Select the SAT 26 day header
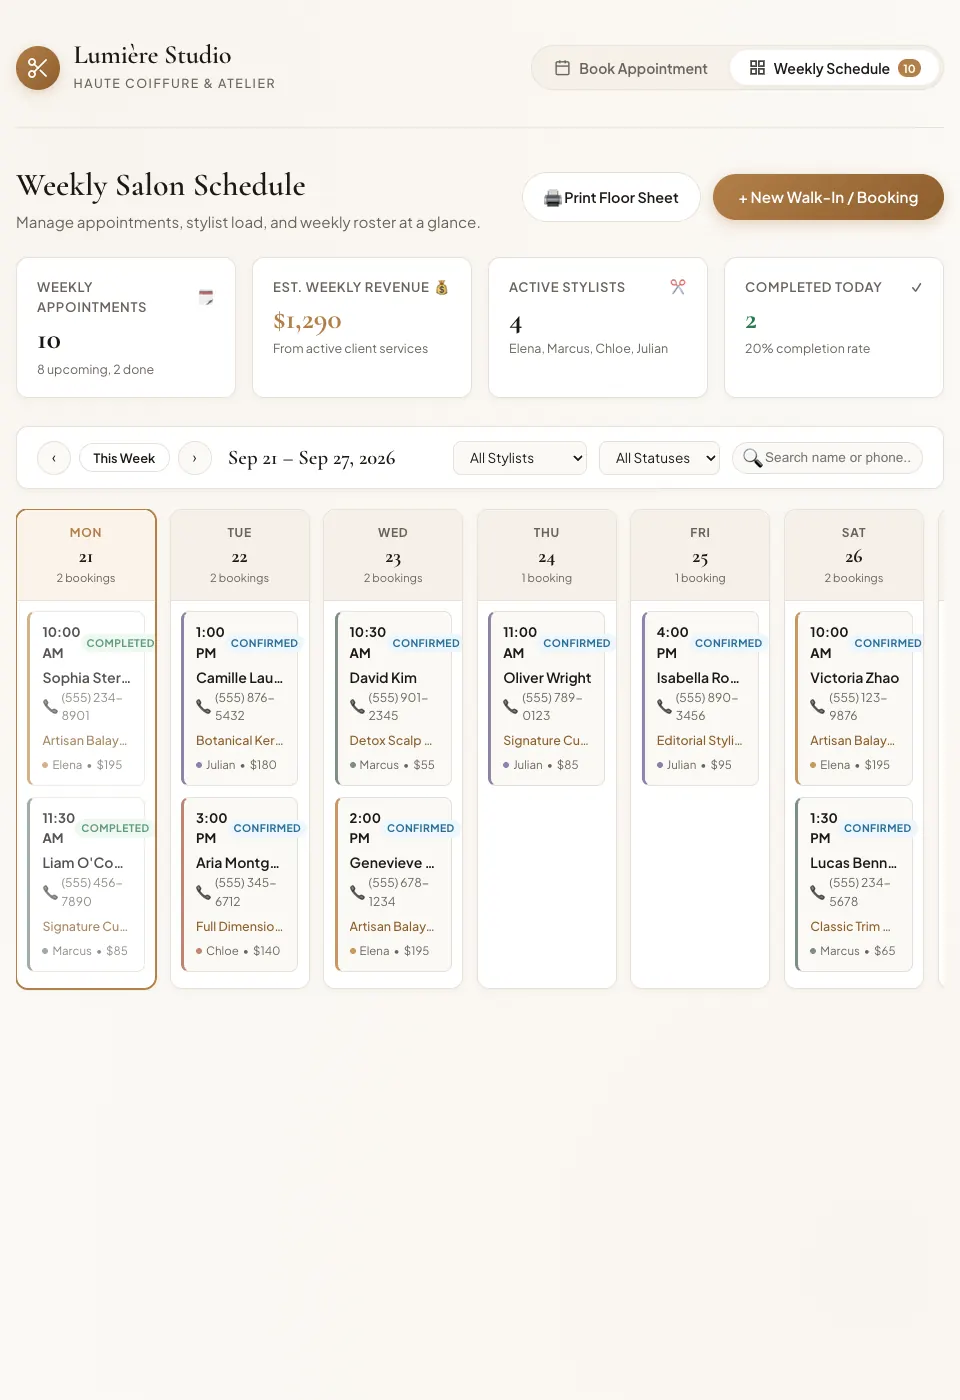Screen dimensions: 960x1400 [x=854, y=555]
